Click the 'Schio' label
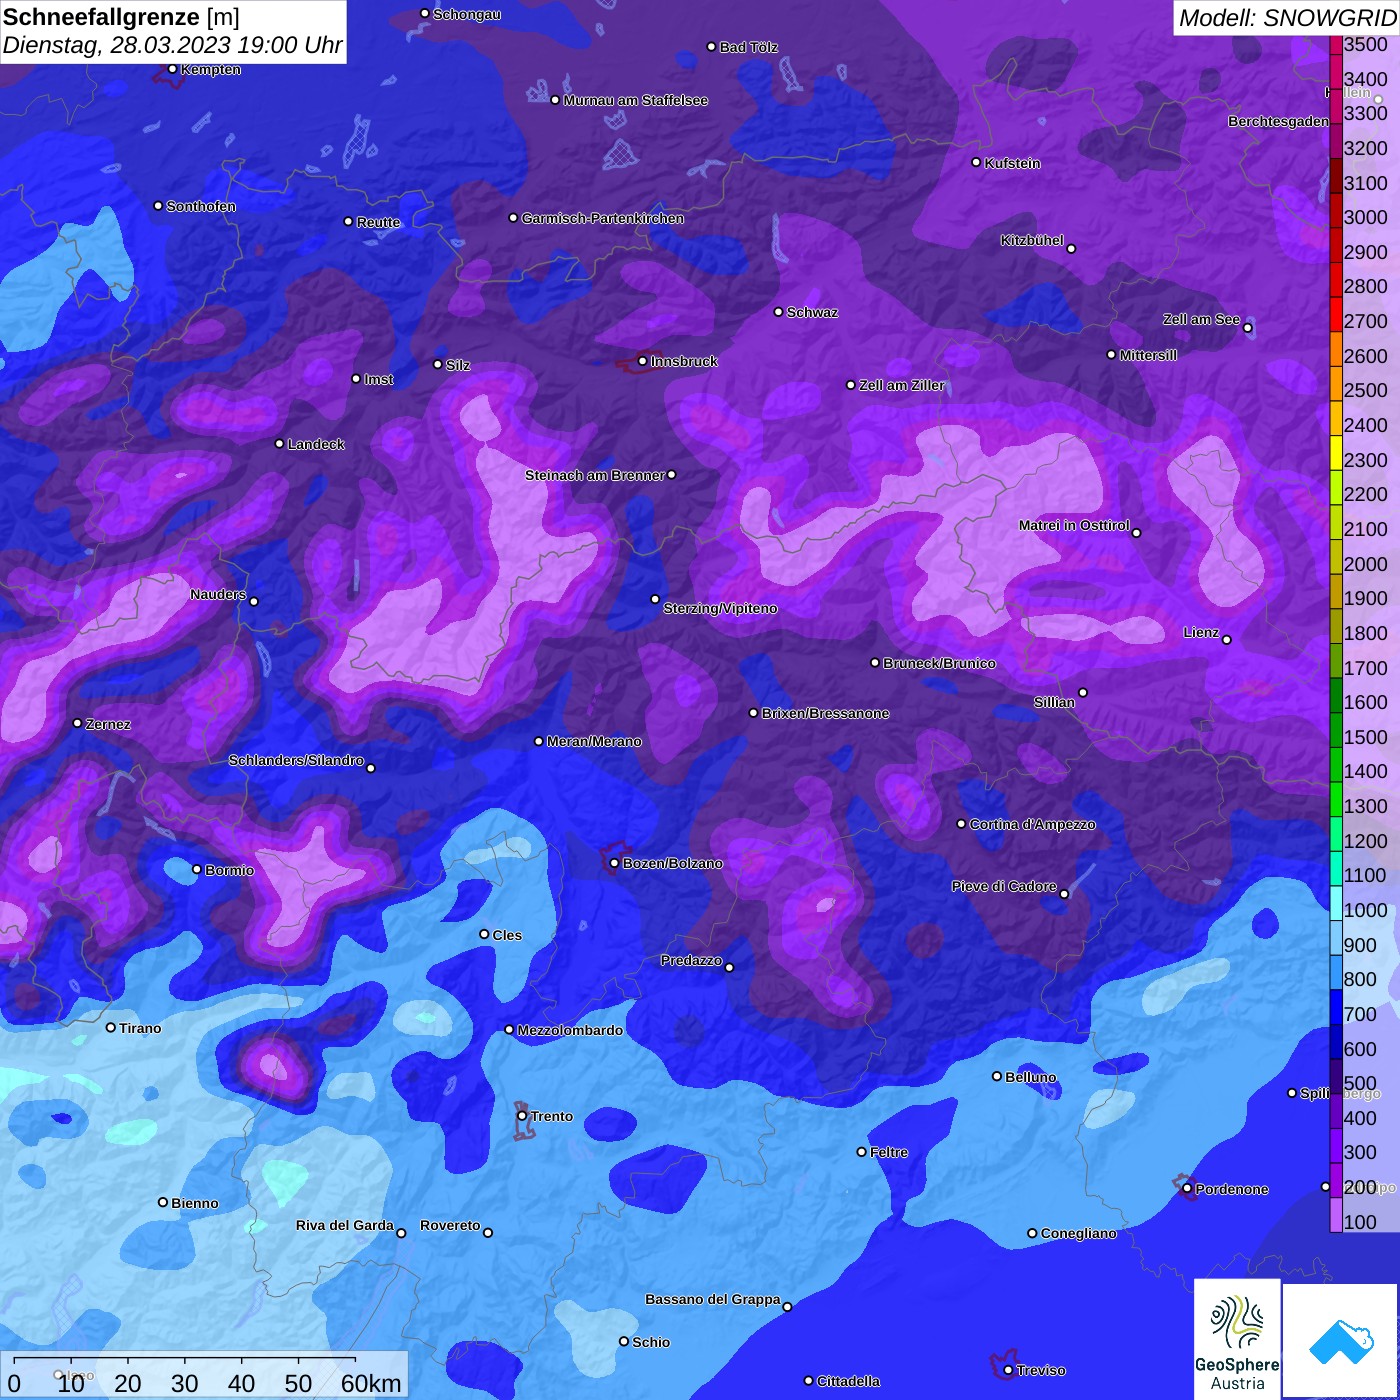The image size is (1400, 1400). (x=651, y=1342)
